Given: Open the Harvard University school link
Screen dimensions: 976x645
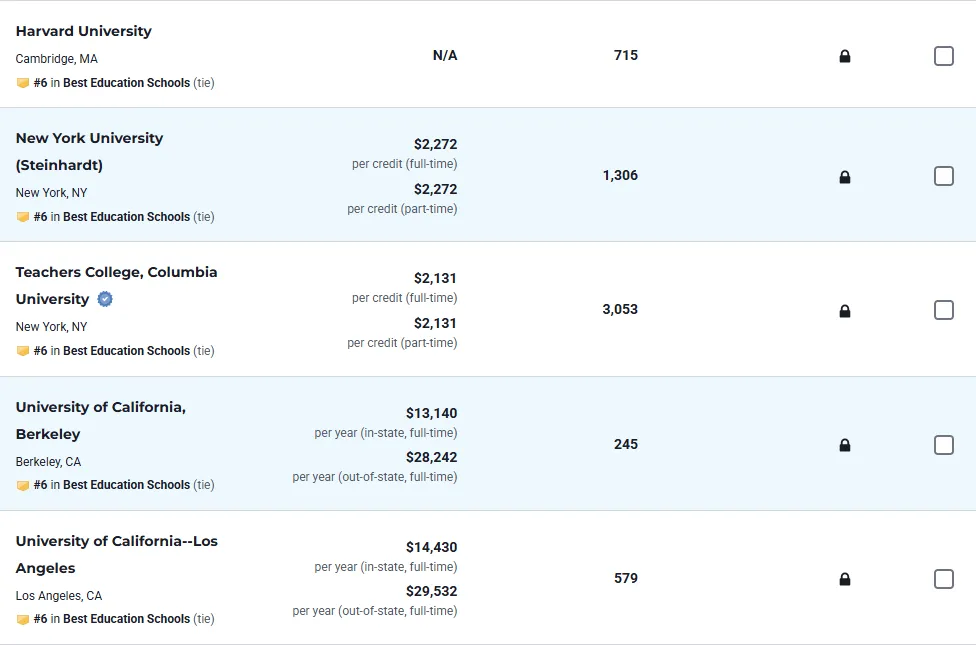Looking at the screenshot, I should pos(84,31).
